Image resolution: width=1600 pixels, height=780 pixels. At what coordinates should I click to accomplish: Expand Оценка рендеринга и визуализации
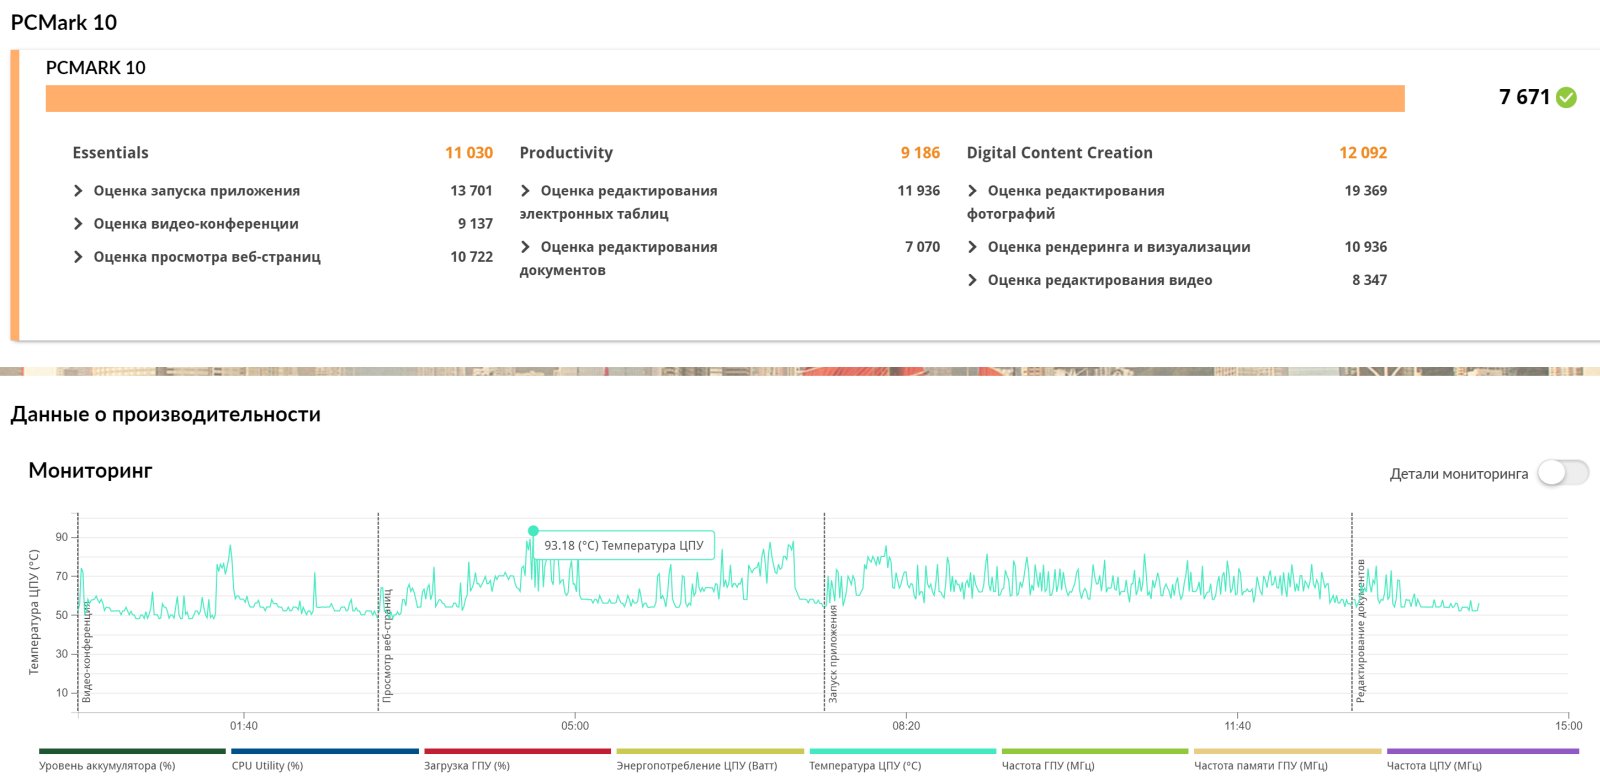point(972,247)
